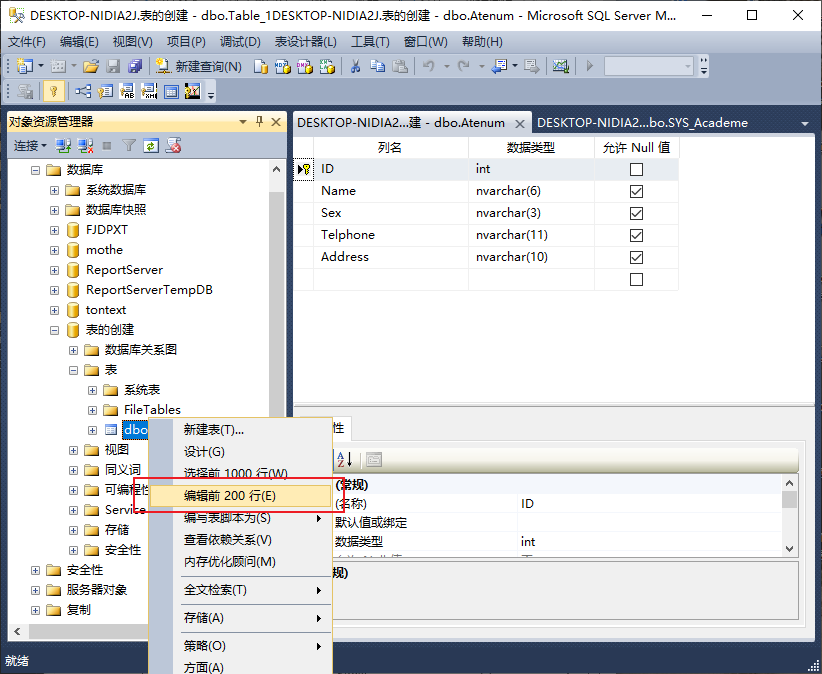Click the Copy icon
This screenshot has width=822, height=674.
(x=377, y=66)
